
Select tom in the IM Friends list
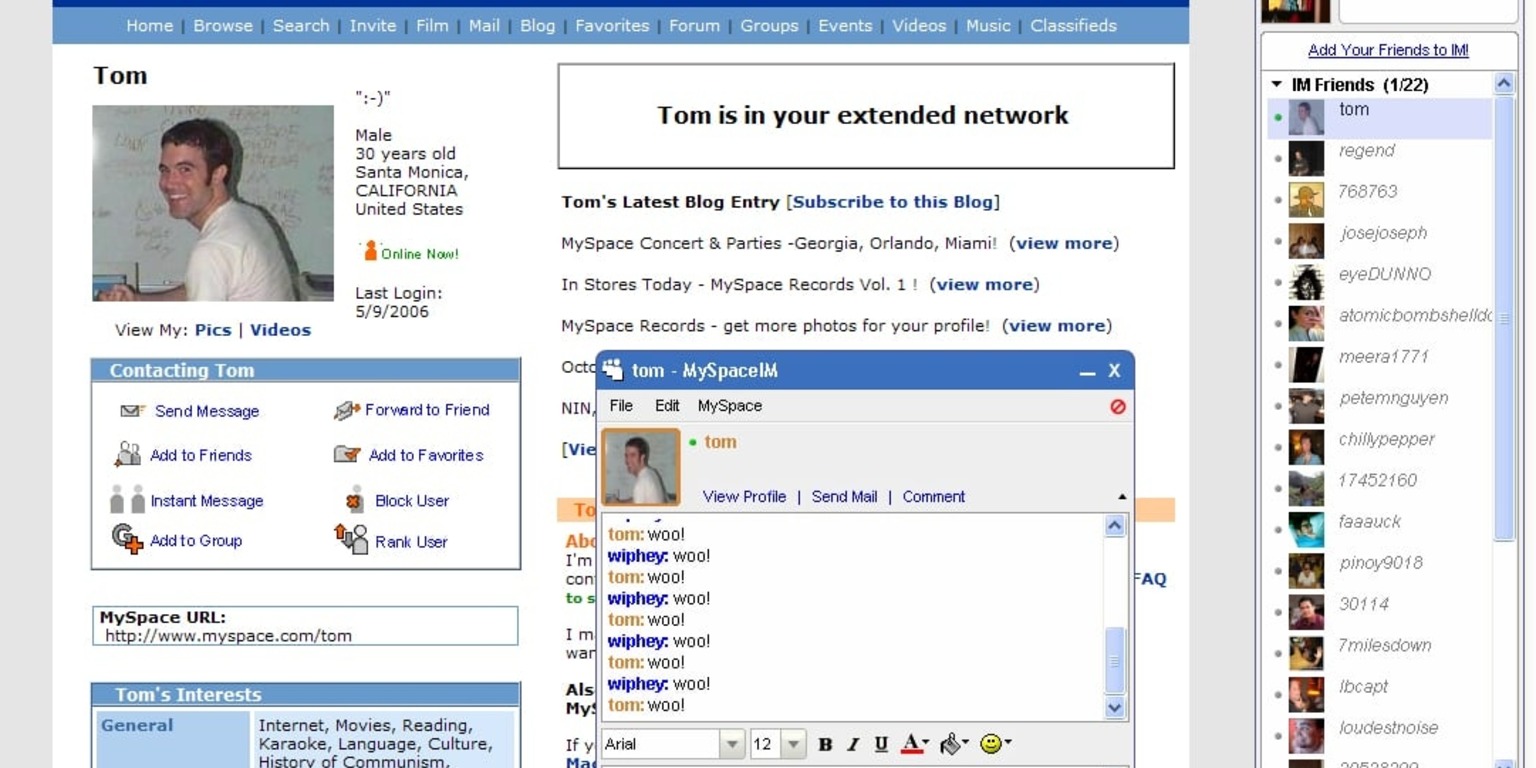click(1380, 118)
